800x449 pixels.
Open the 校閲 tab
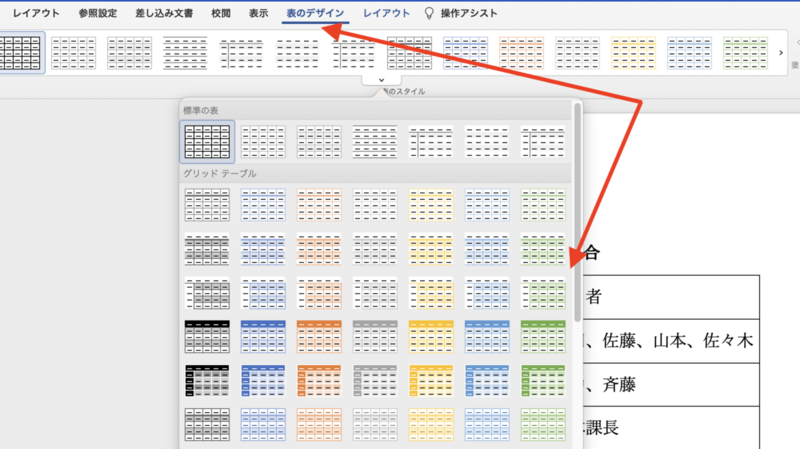tap(221, 13)
